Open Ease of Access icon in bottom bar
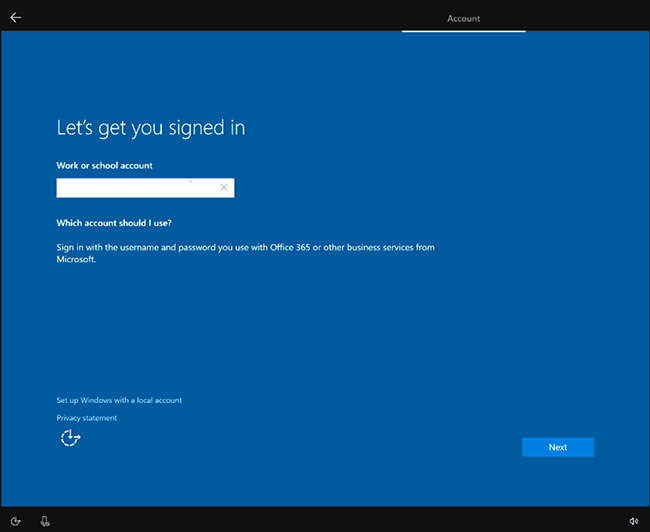The image size is (650, 532). pyautogui.click(x=15, y=521)
